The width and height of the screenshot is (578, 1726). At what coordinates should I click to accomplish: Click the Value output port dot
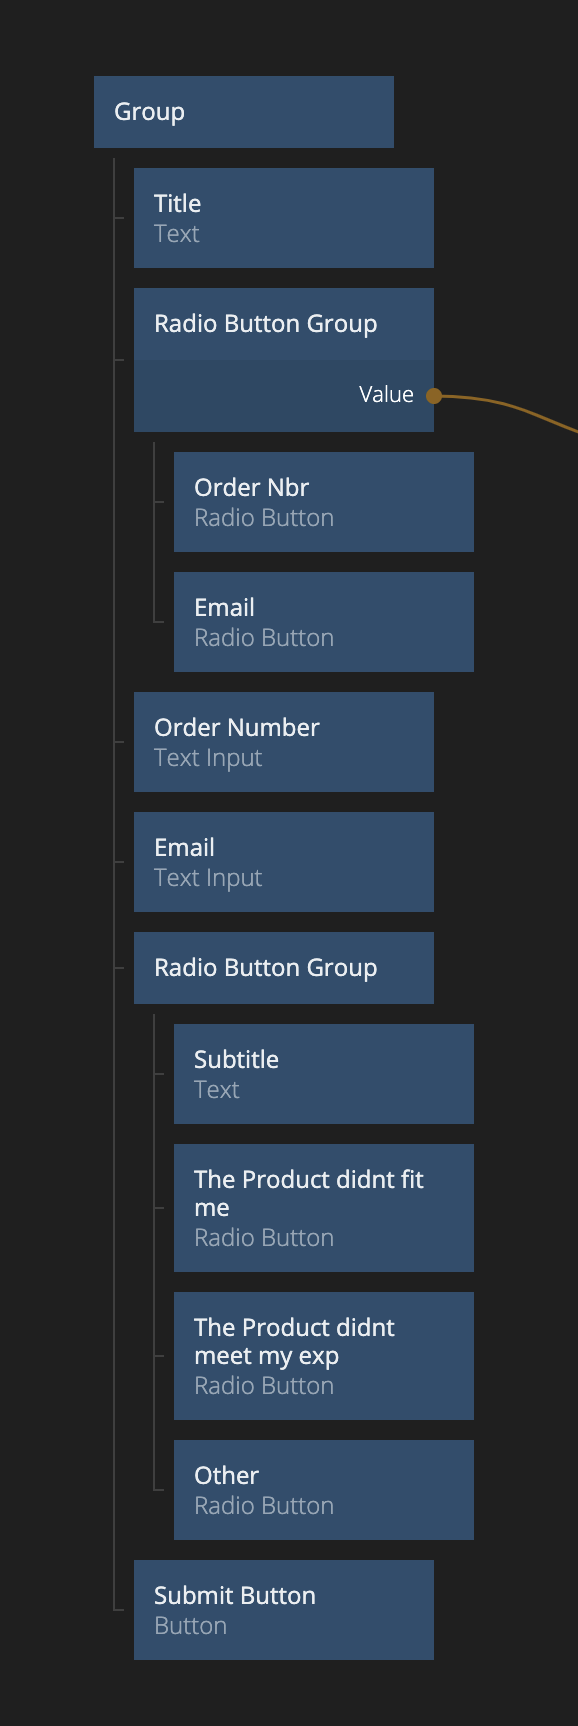click(433, 396)
